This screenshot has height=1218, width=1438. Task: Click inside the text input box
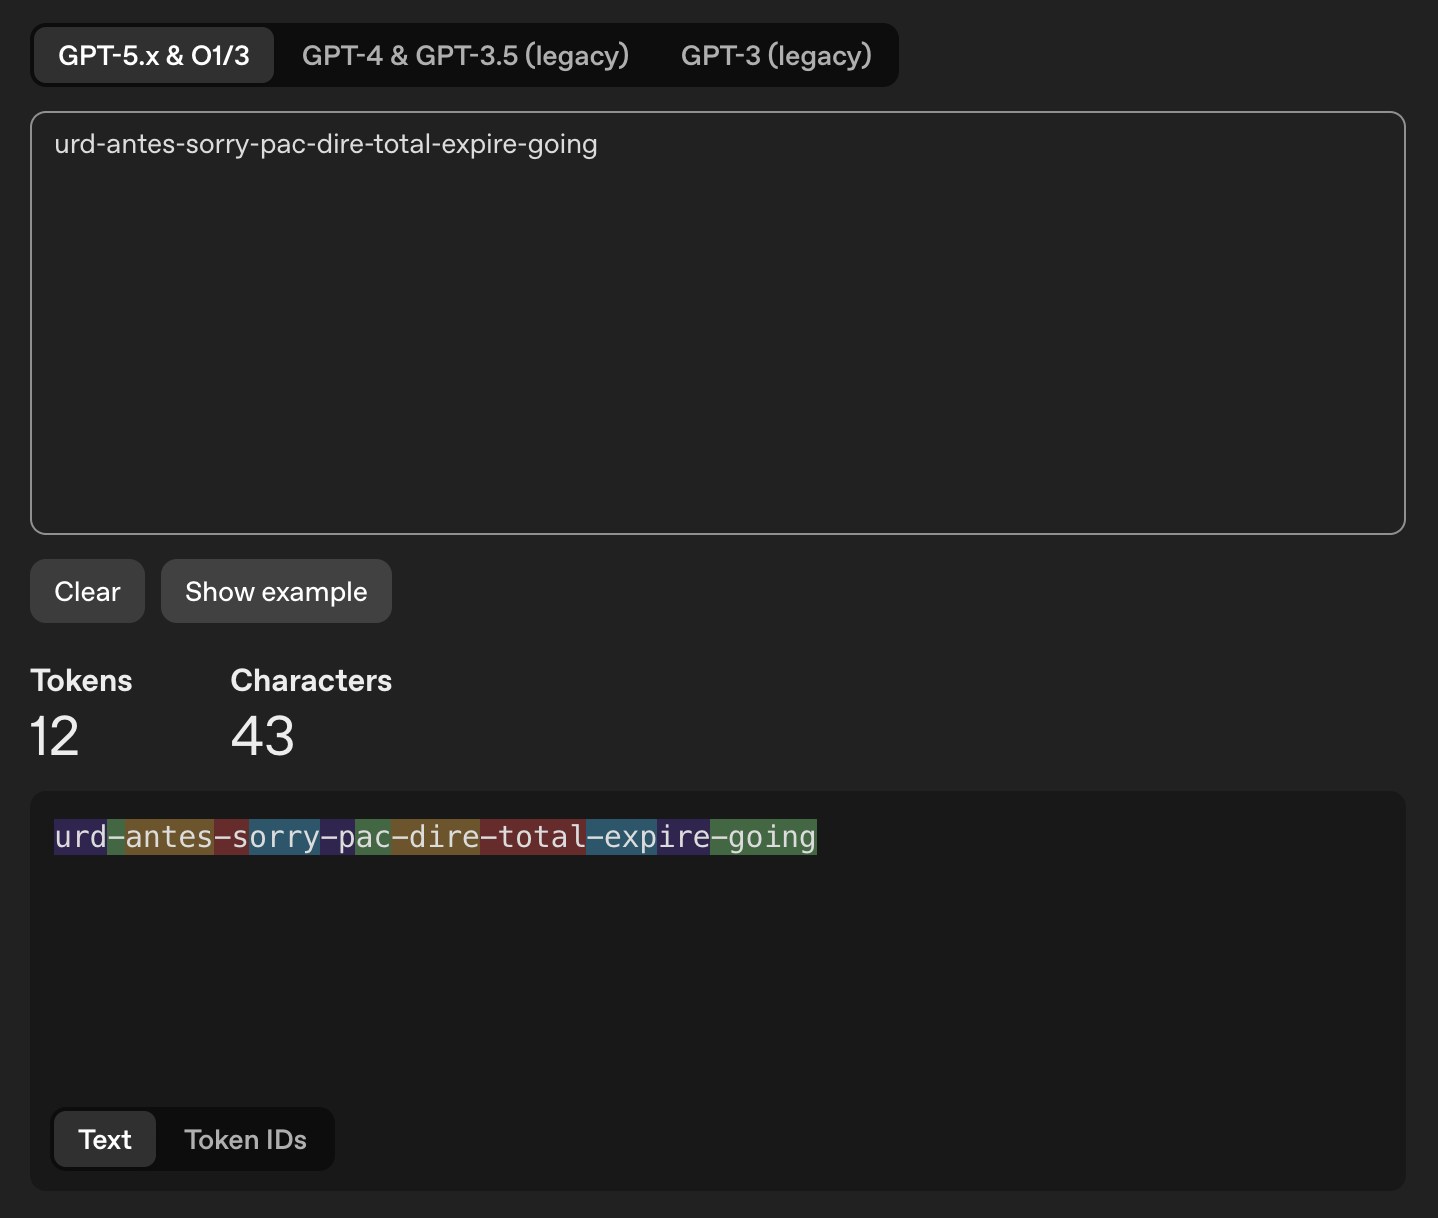coord(718,323)
